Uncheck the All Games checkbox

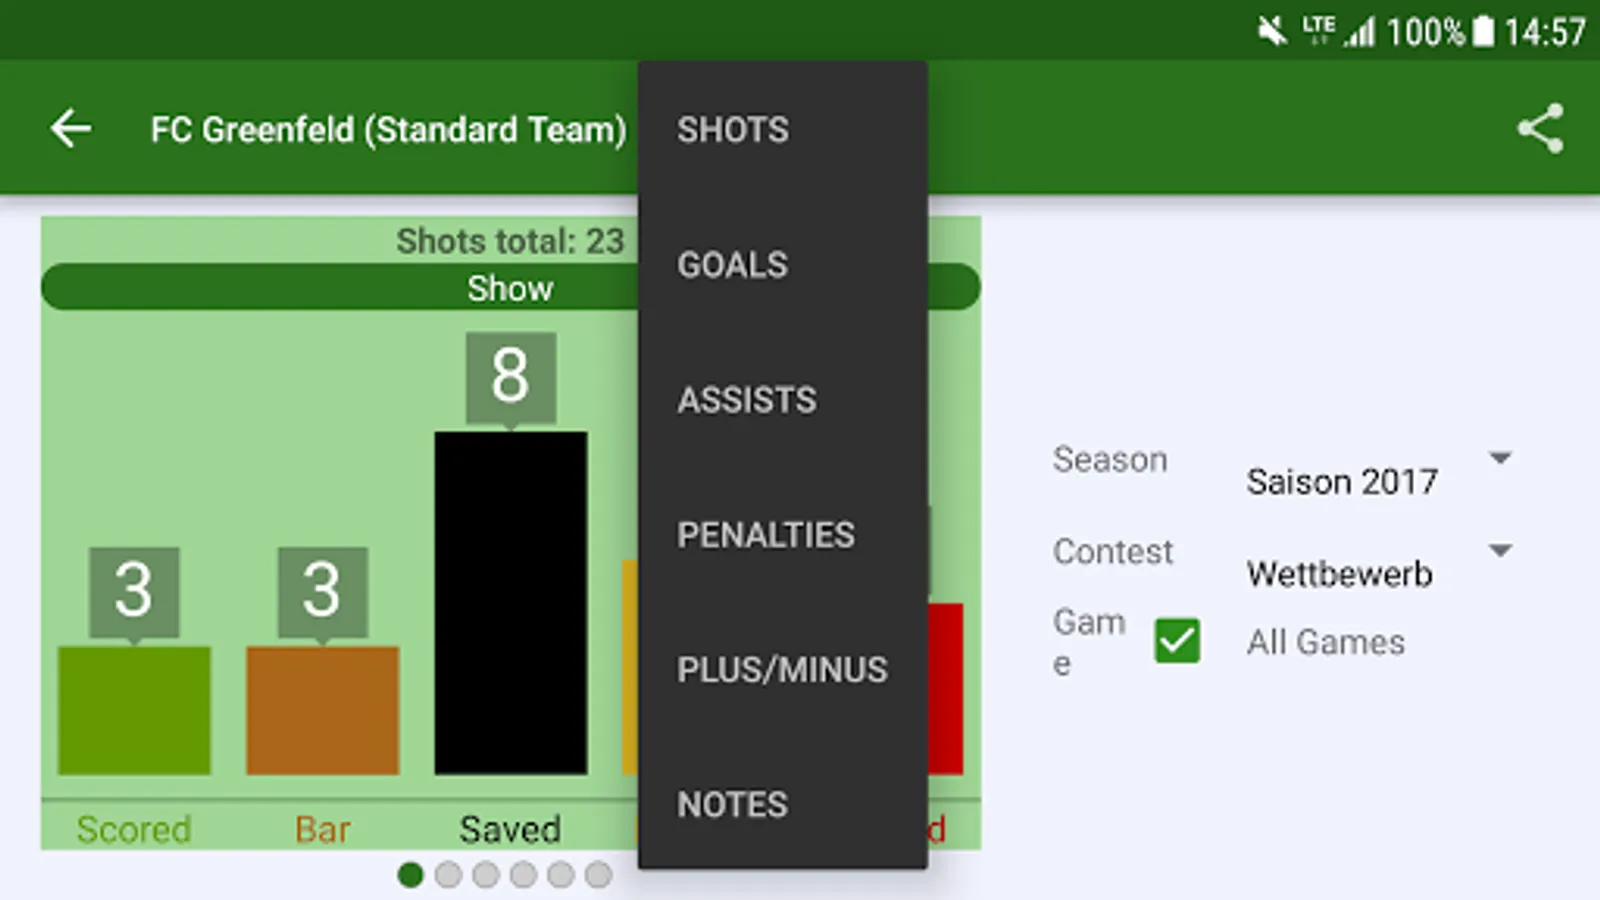(x=1177, y=641)
